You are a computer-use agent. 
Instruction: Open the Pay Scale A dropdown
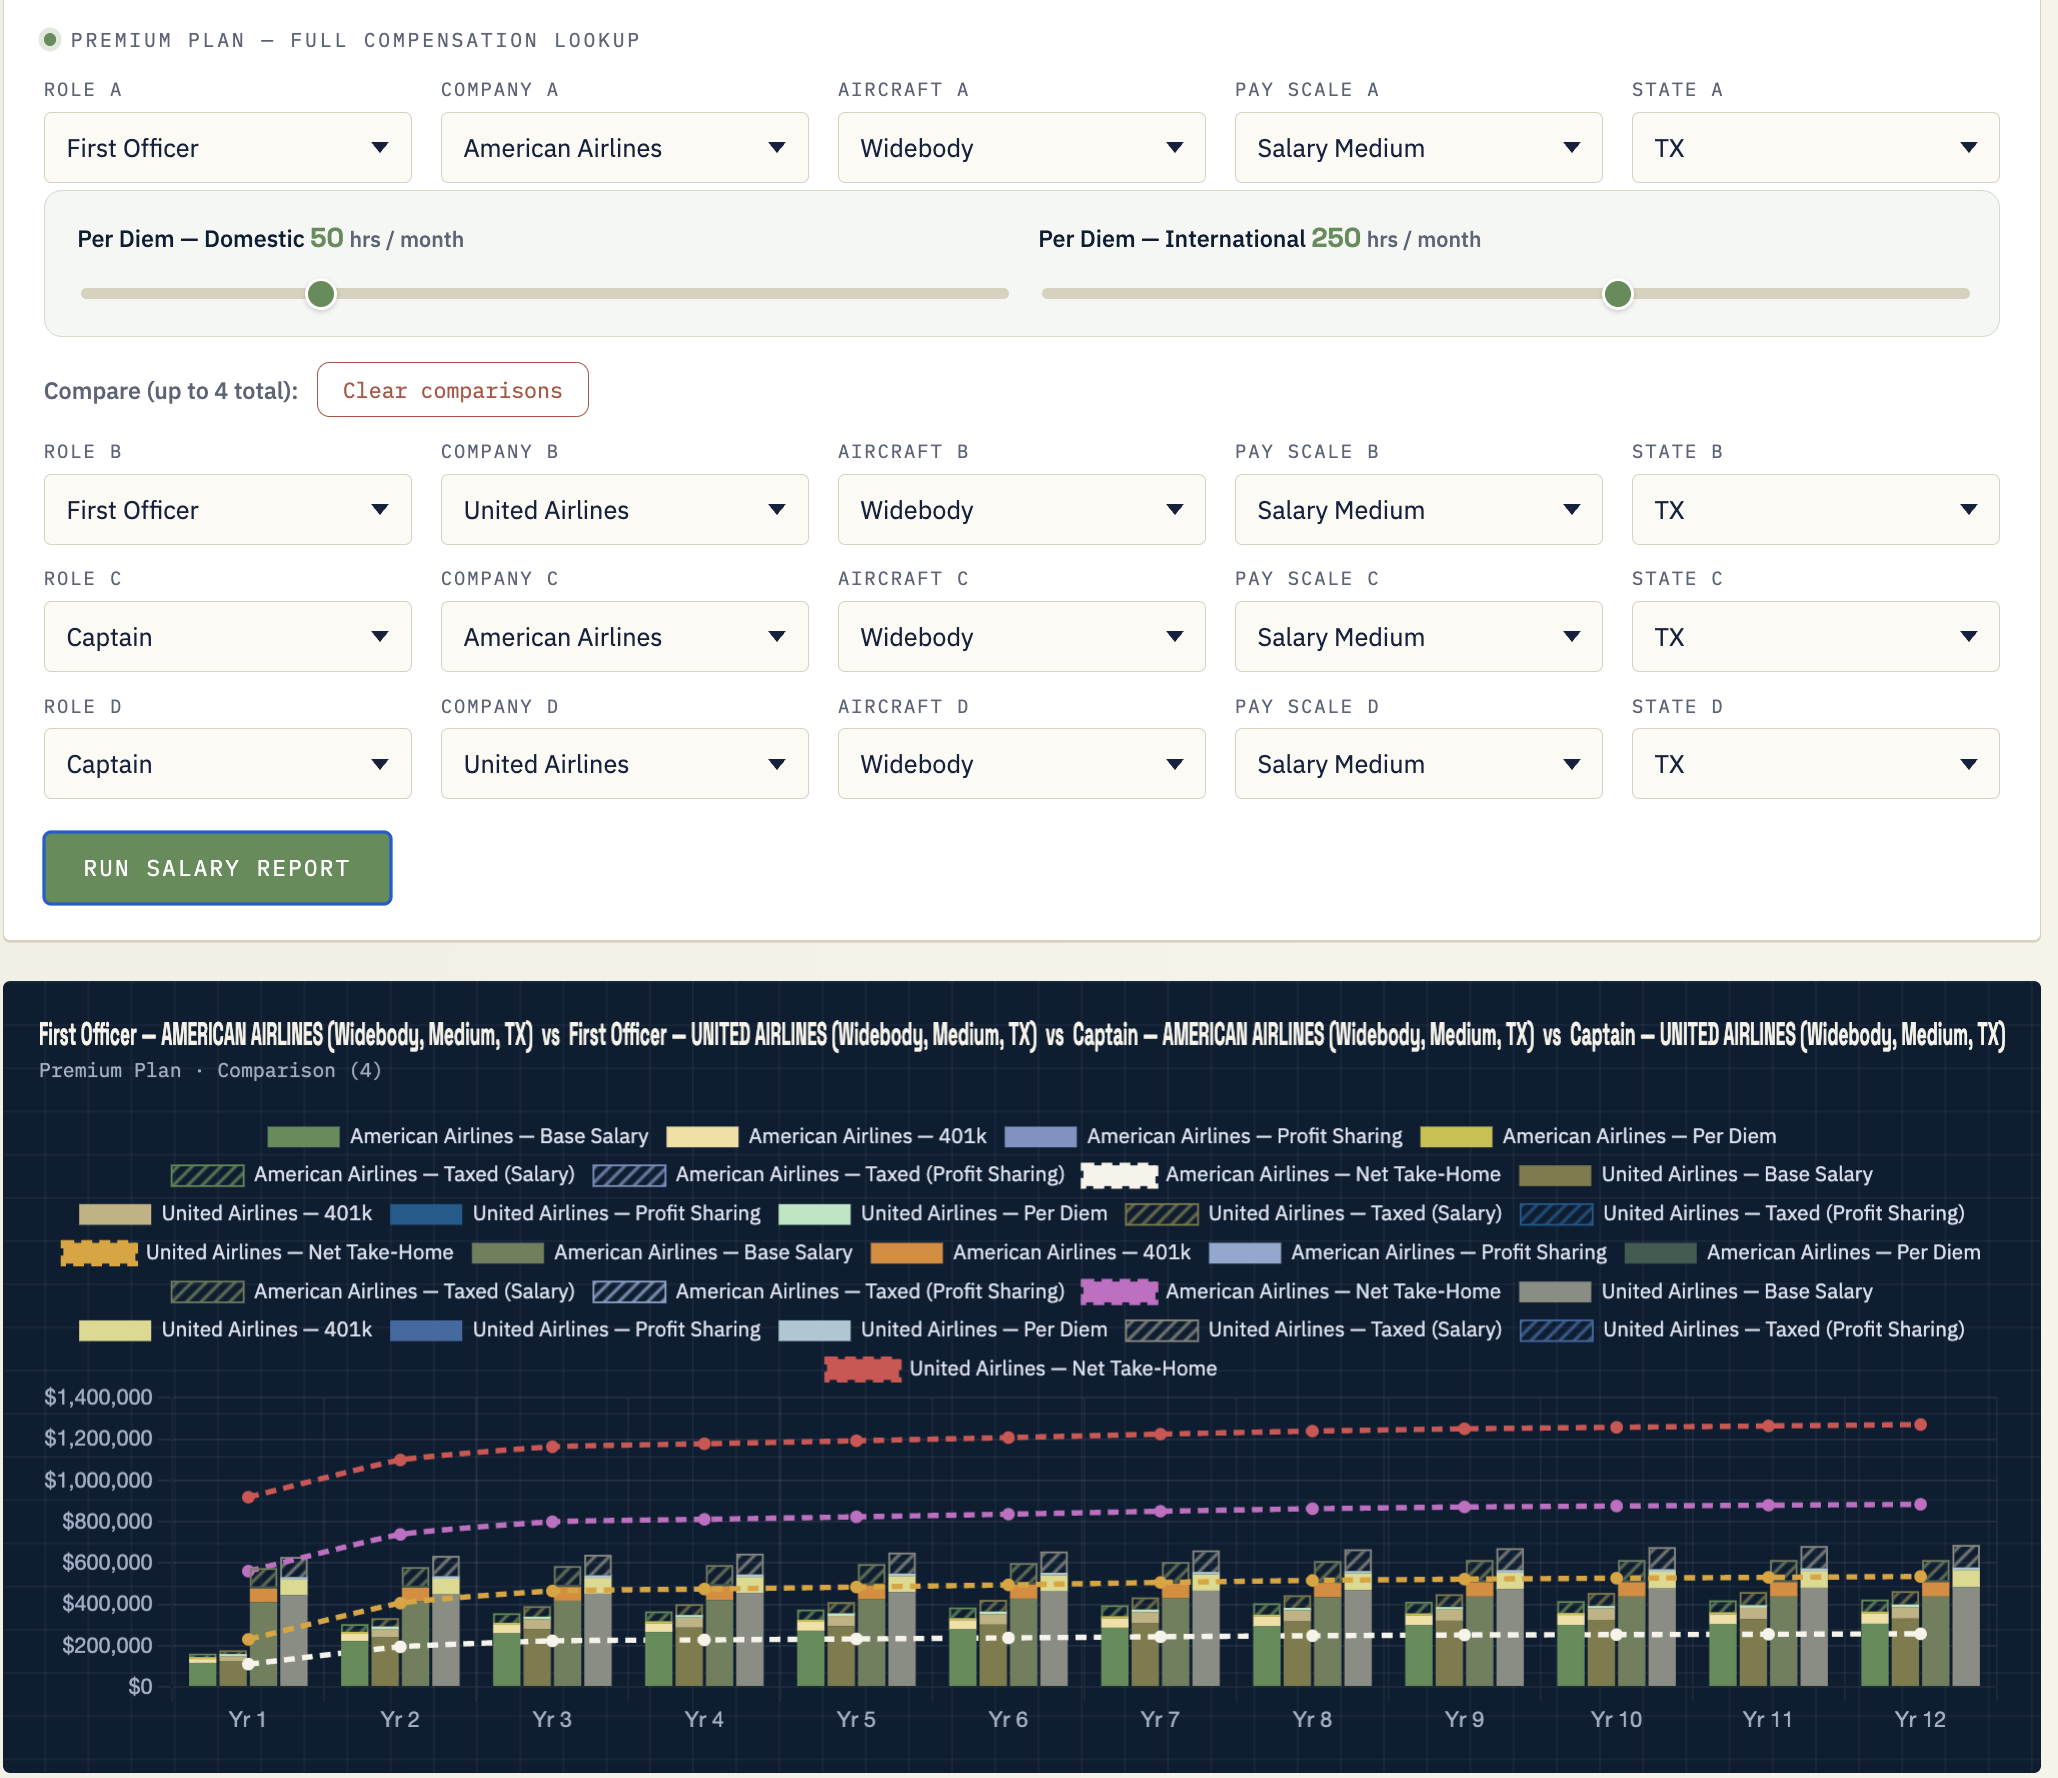[x=1419, y=148]
